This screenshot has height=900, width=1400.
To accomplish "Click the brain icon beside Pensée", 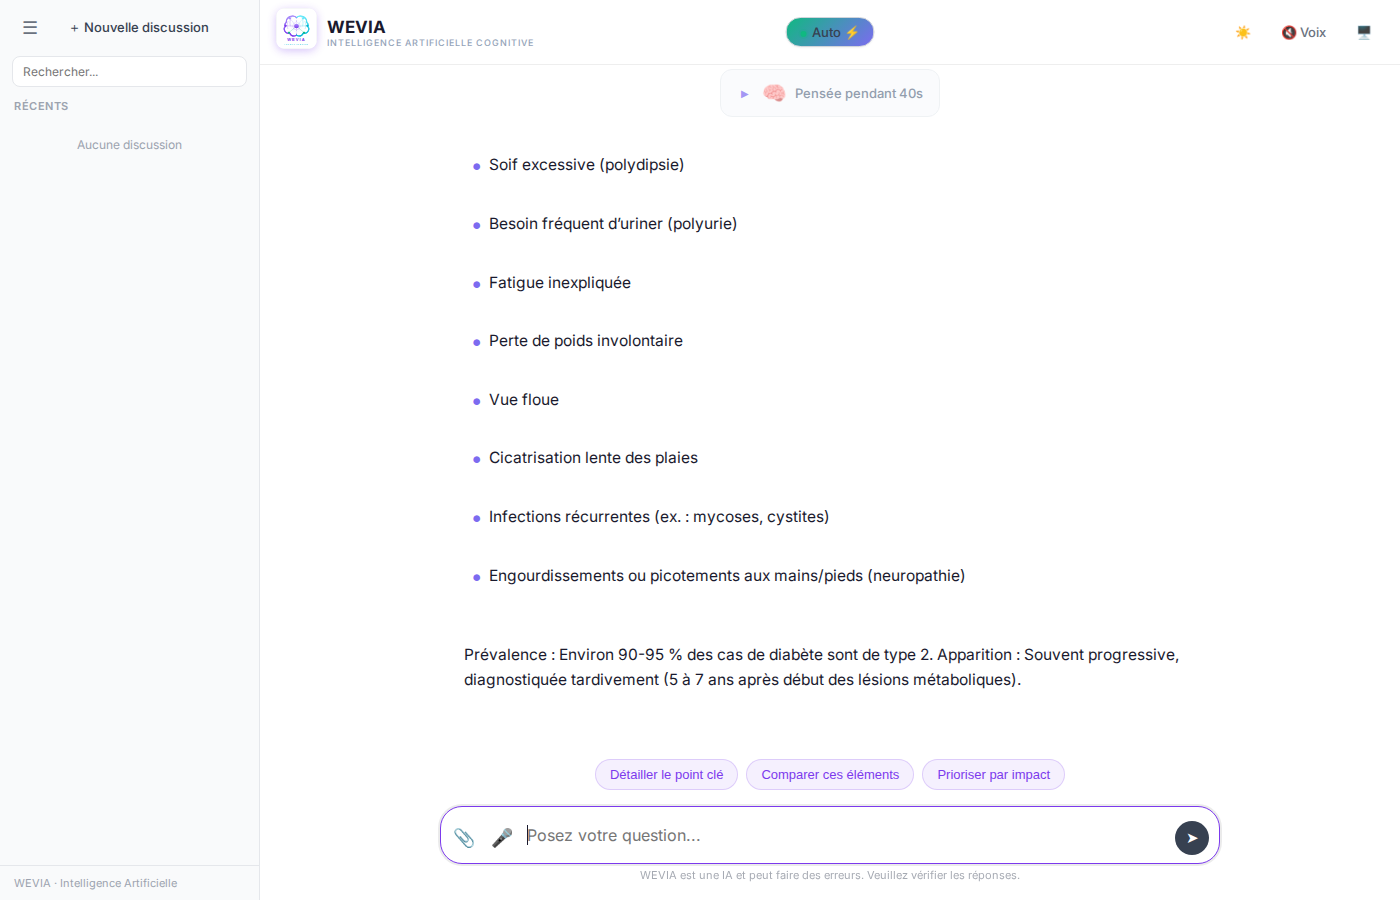I will (x=774, y=93).
